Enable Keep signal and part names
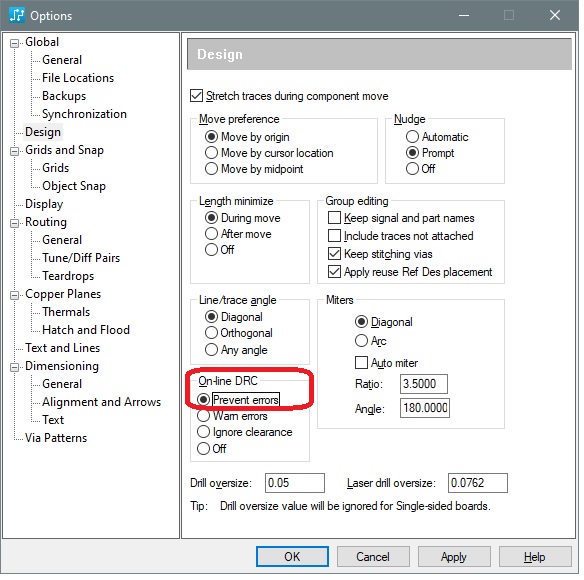Viewport: 584px width, 580px height. click(x=334, y=218)
